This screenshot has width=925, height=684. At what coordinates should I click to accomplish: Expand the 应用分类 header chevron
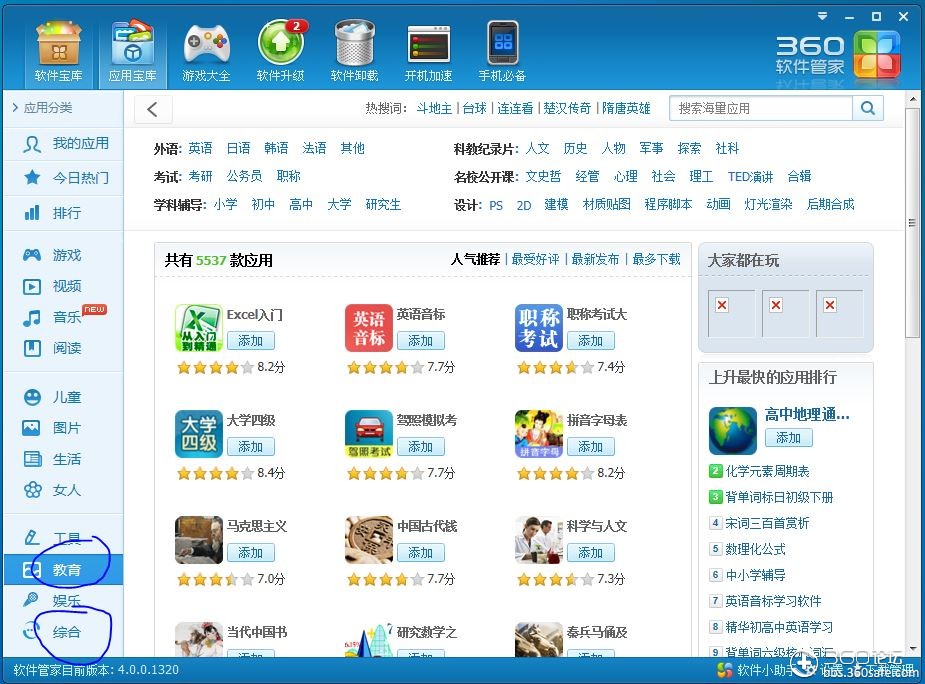[15, 107]
